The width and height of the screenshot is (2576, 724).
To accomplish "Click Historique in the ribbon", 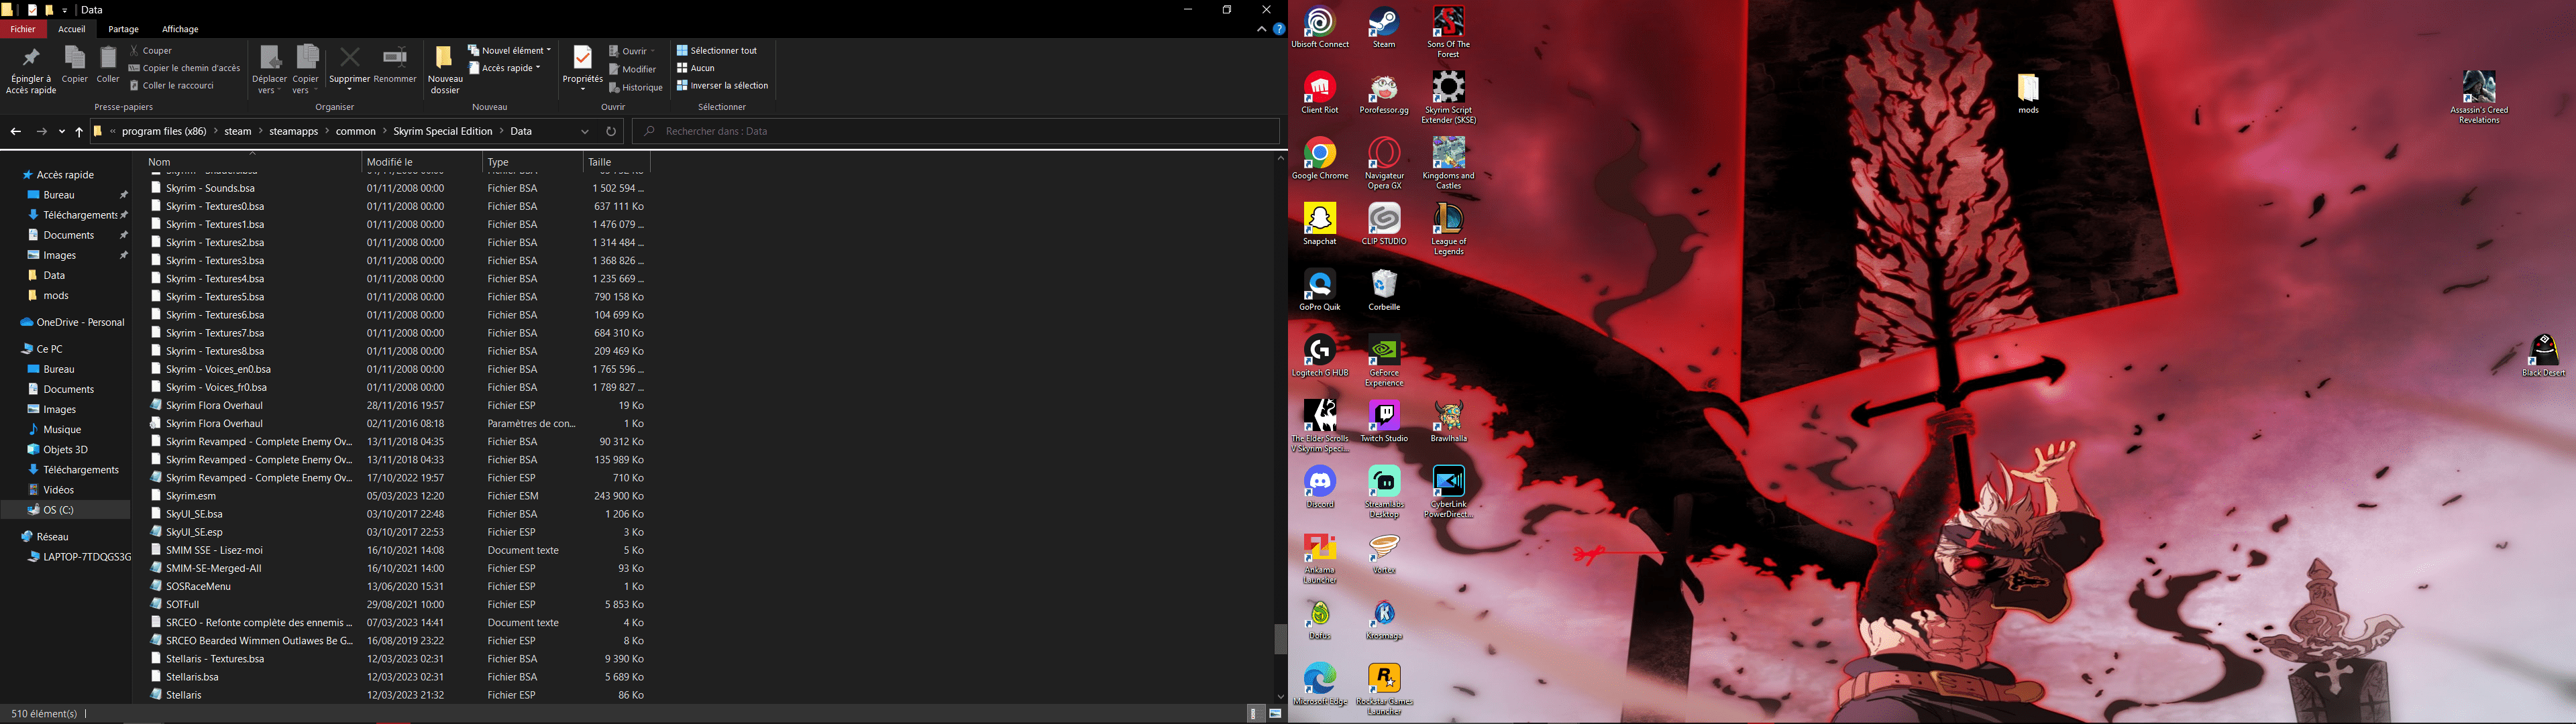I will pos(636,88).
